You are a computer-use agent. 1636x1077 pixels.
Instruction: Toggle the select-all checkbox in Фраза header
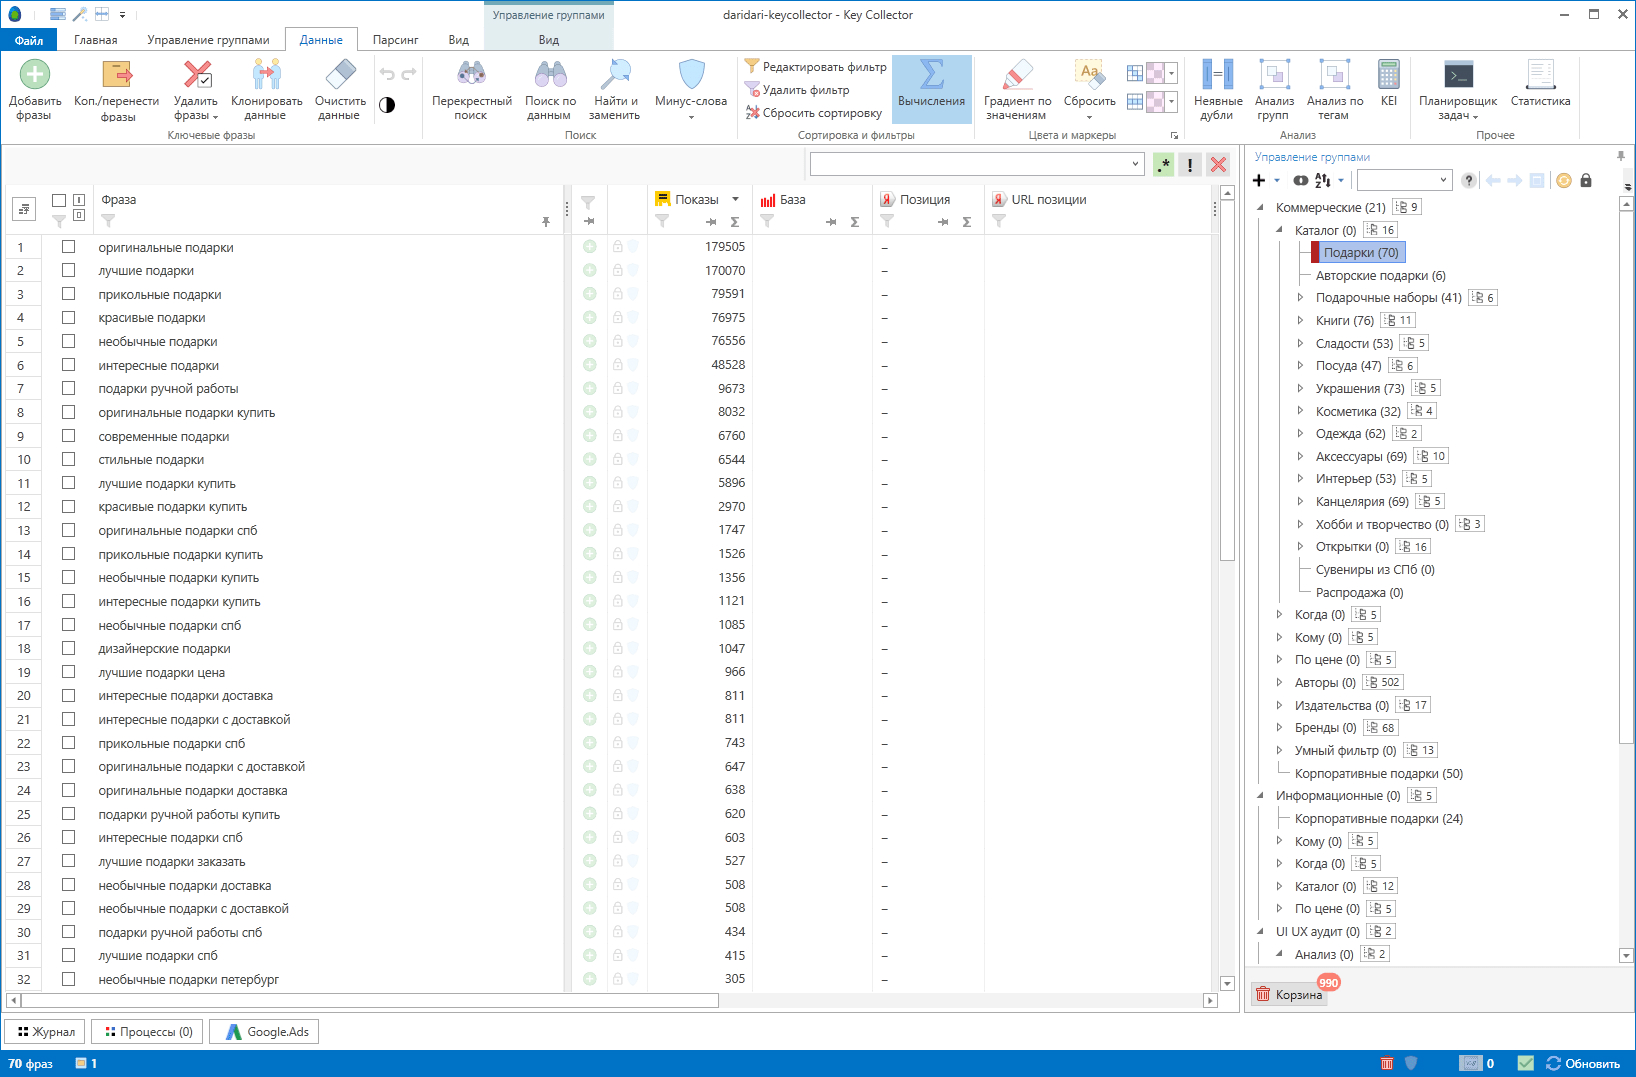pyautogui.click(x=59, y=200)
